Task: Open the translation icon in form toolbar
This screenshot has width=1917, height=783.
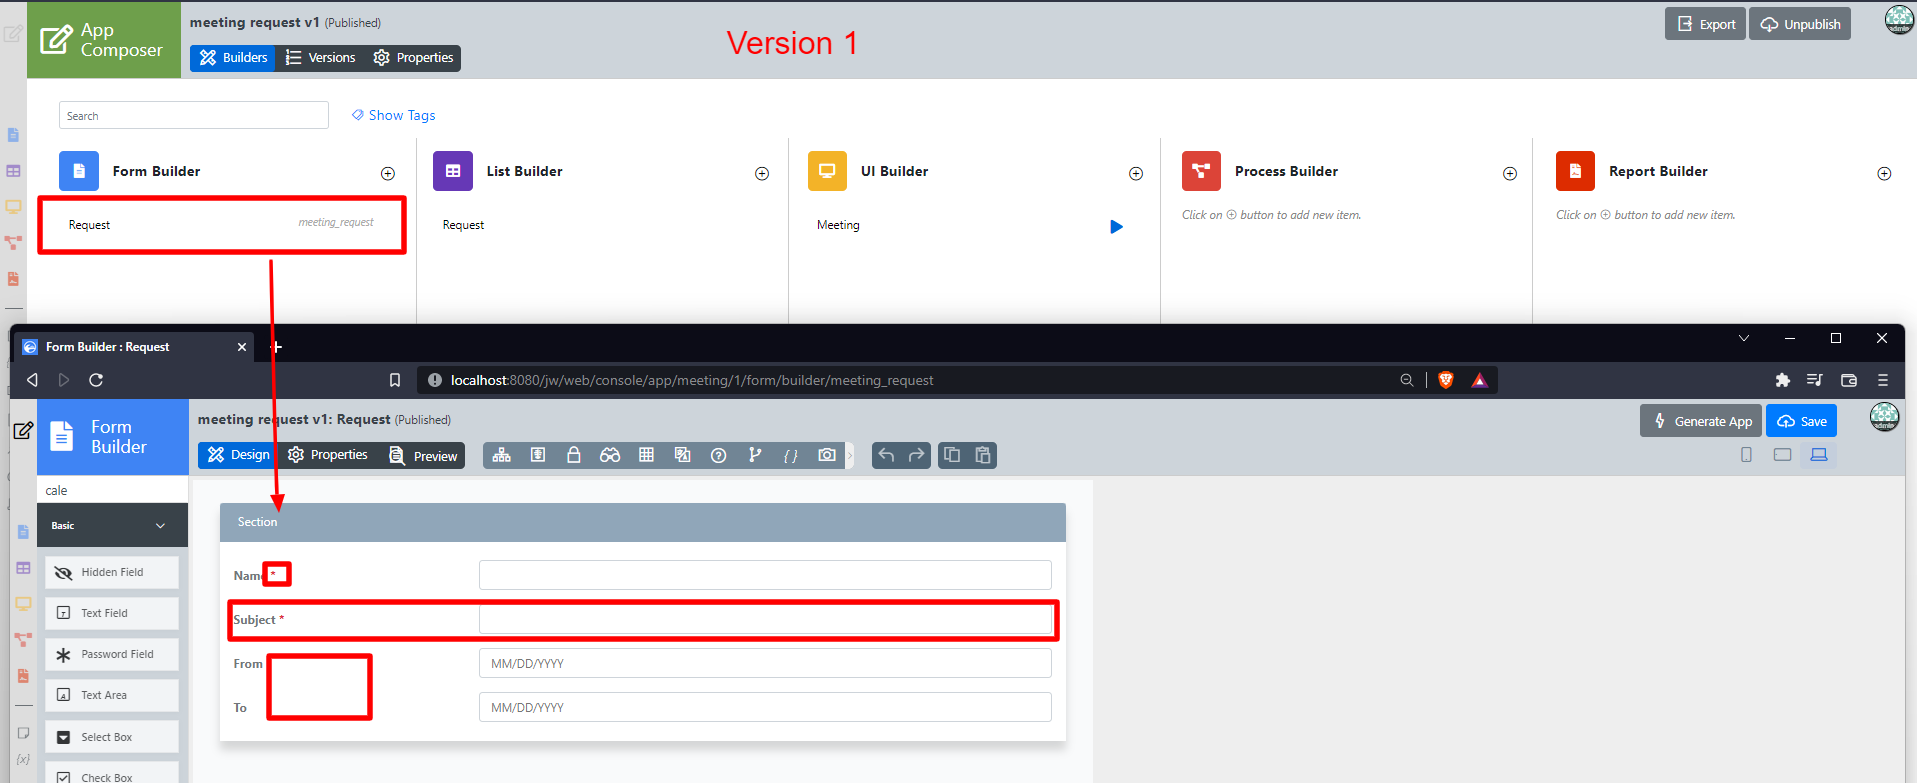Action: click(682, 455)
